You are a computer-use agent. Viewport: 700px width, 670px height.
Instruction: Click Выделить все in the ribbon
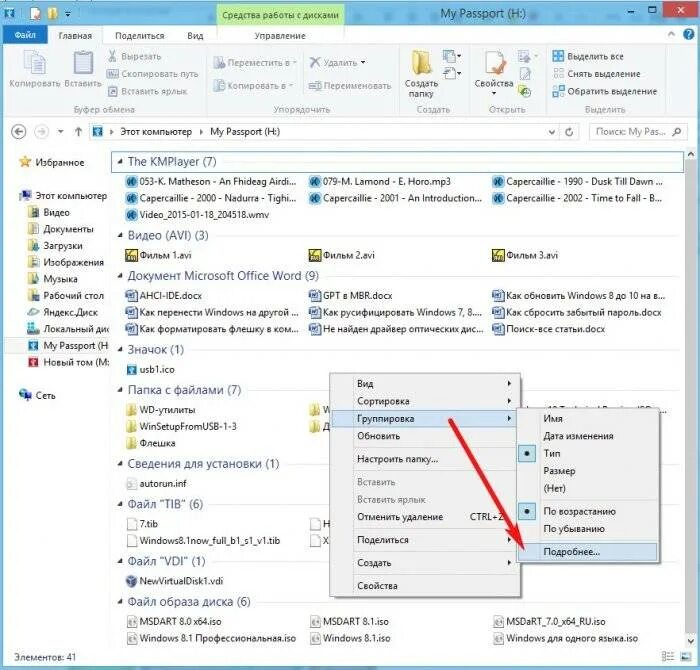coord(588,57)
